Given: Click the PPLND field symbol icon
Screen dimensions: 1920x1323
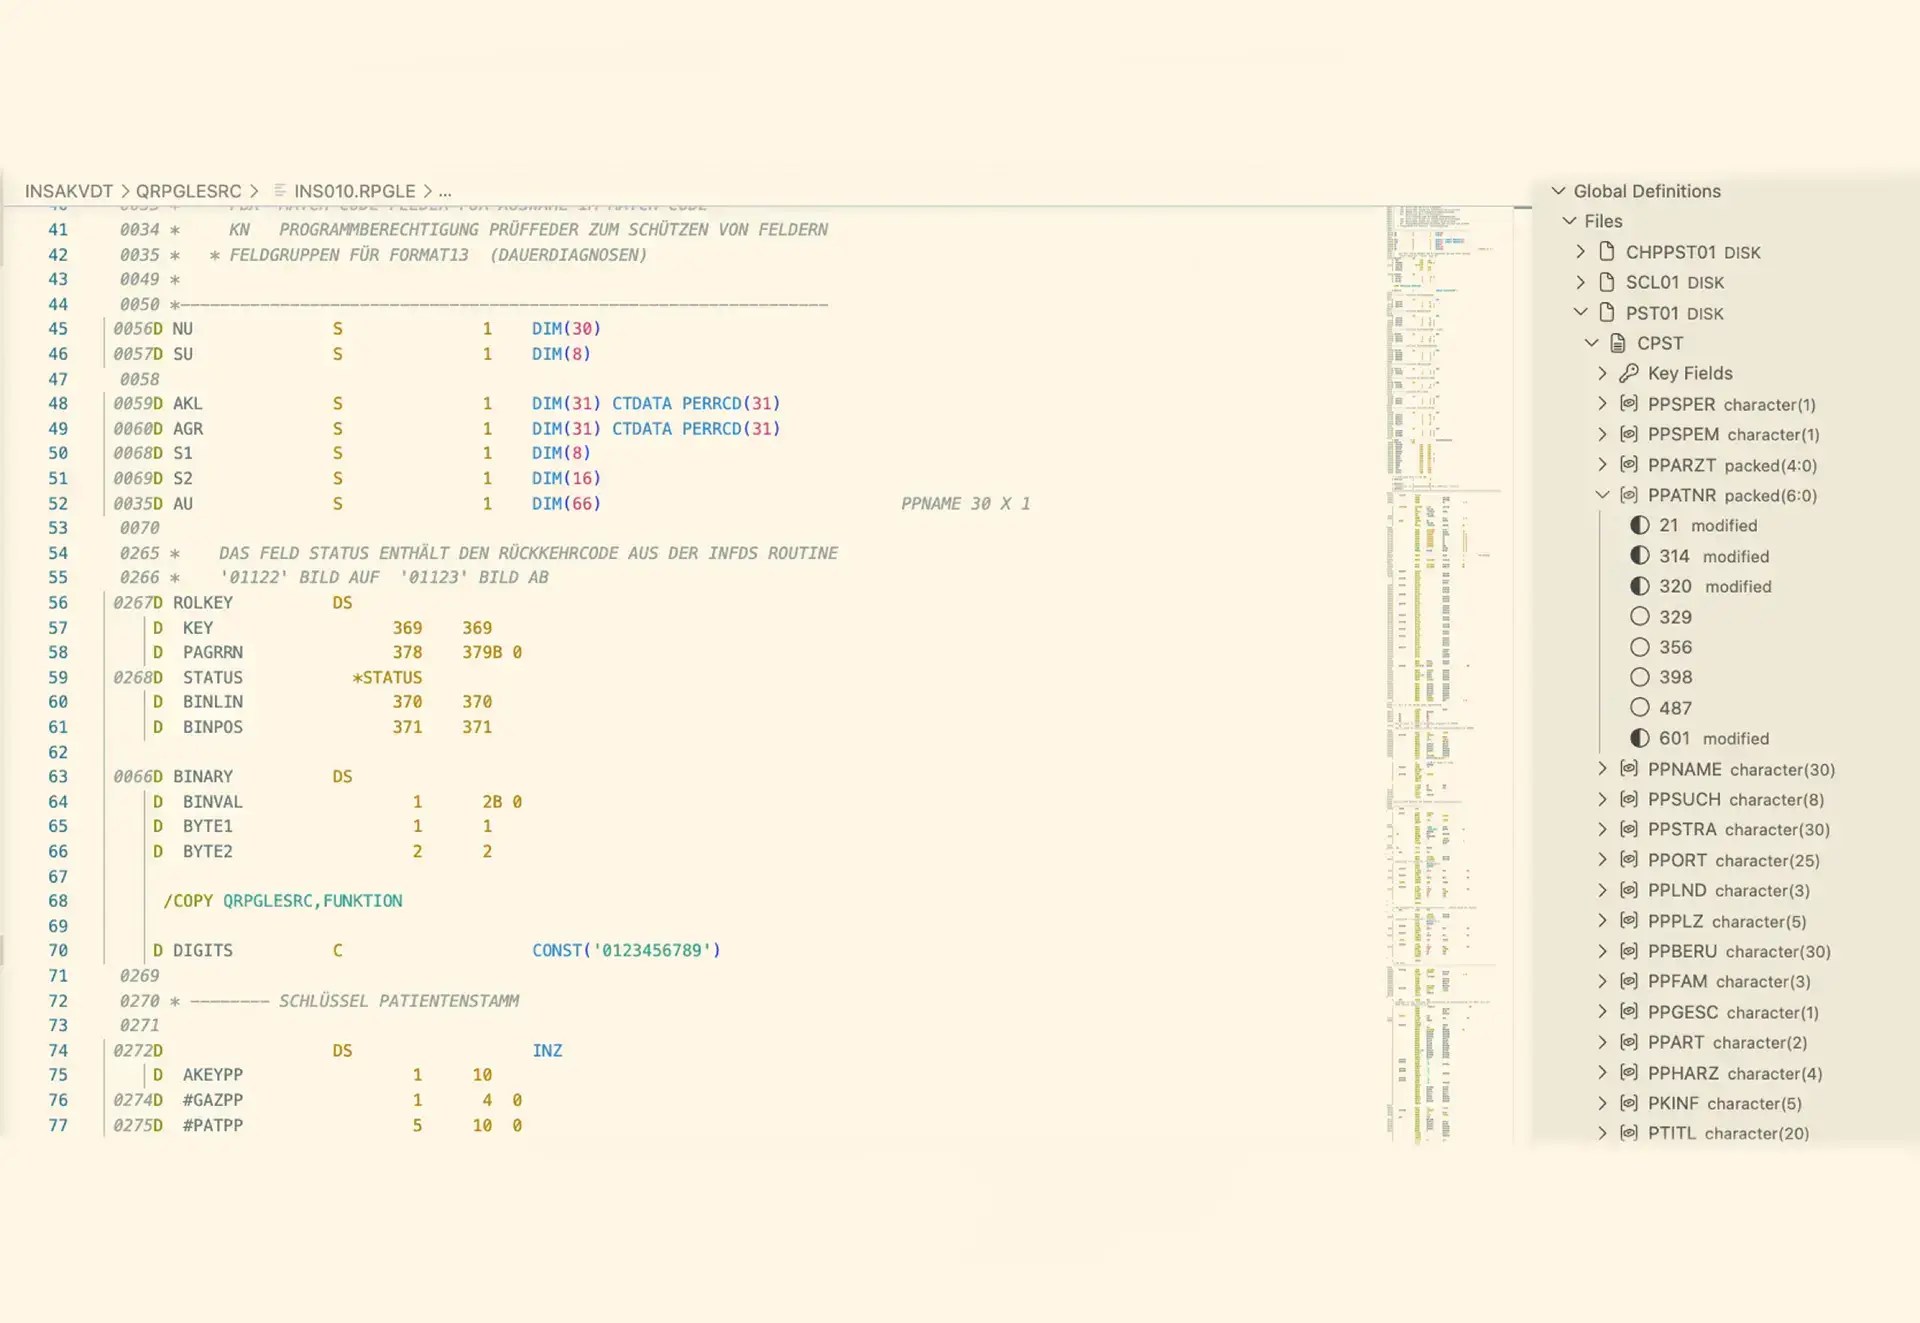Looking at the screenshot, I should click(x=1629, y=890).
